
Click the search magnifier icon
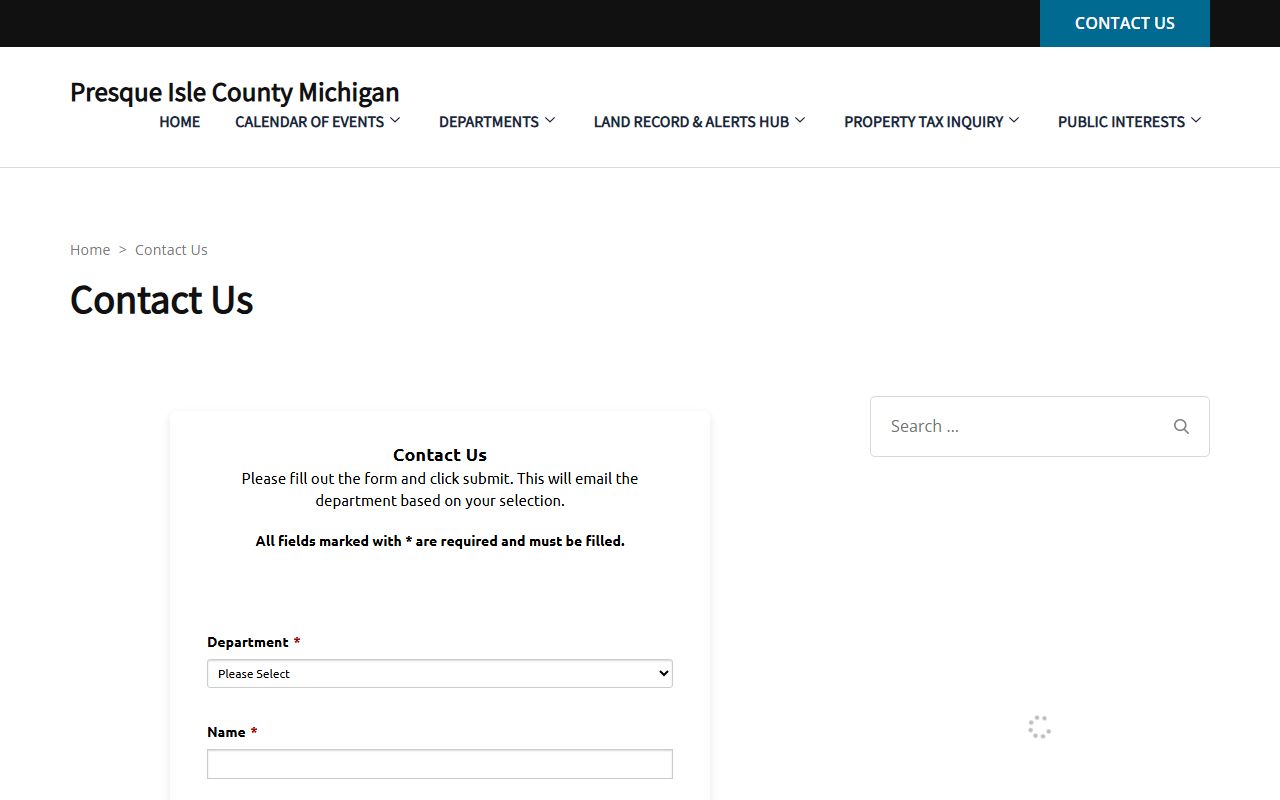[x=1181, y=426]
